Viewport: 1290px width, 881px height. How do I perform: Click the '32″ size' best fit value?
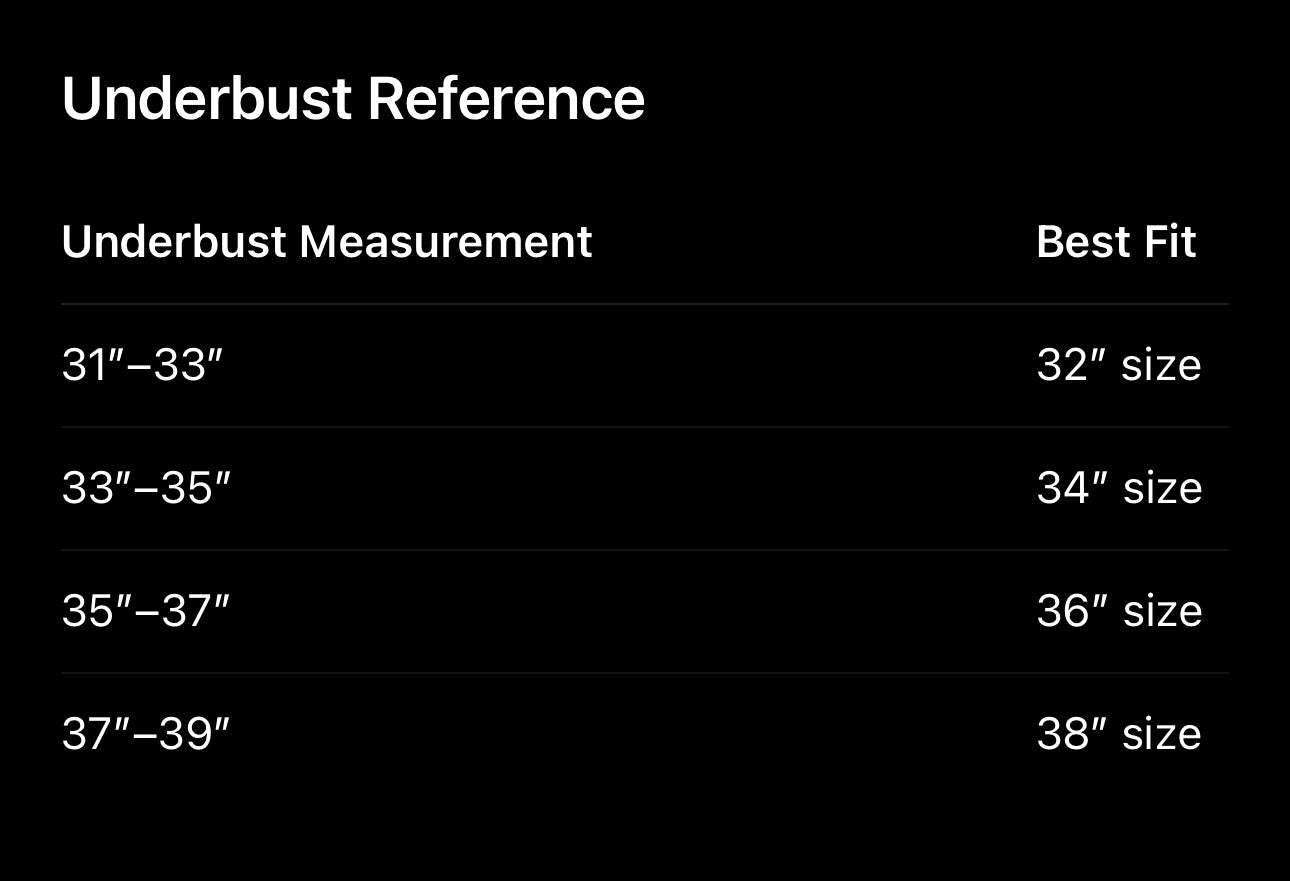(x=1119, y=366)
